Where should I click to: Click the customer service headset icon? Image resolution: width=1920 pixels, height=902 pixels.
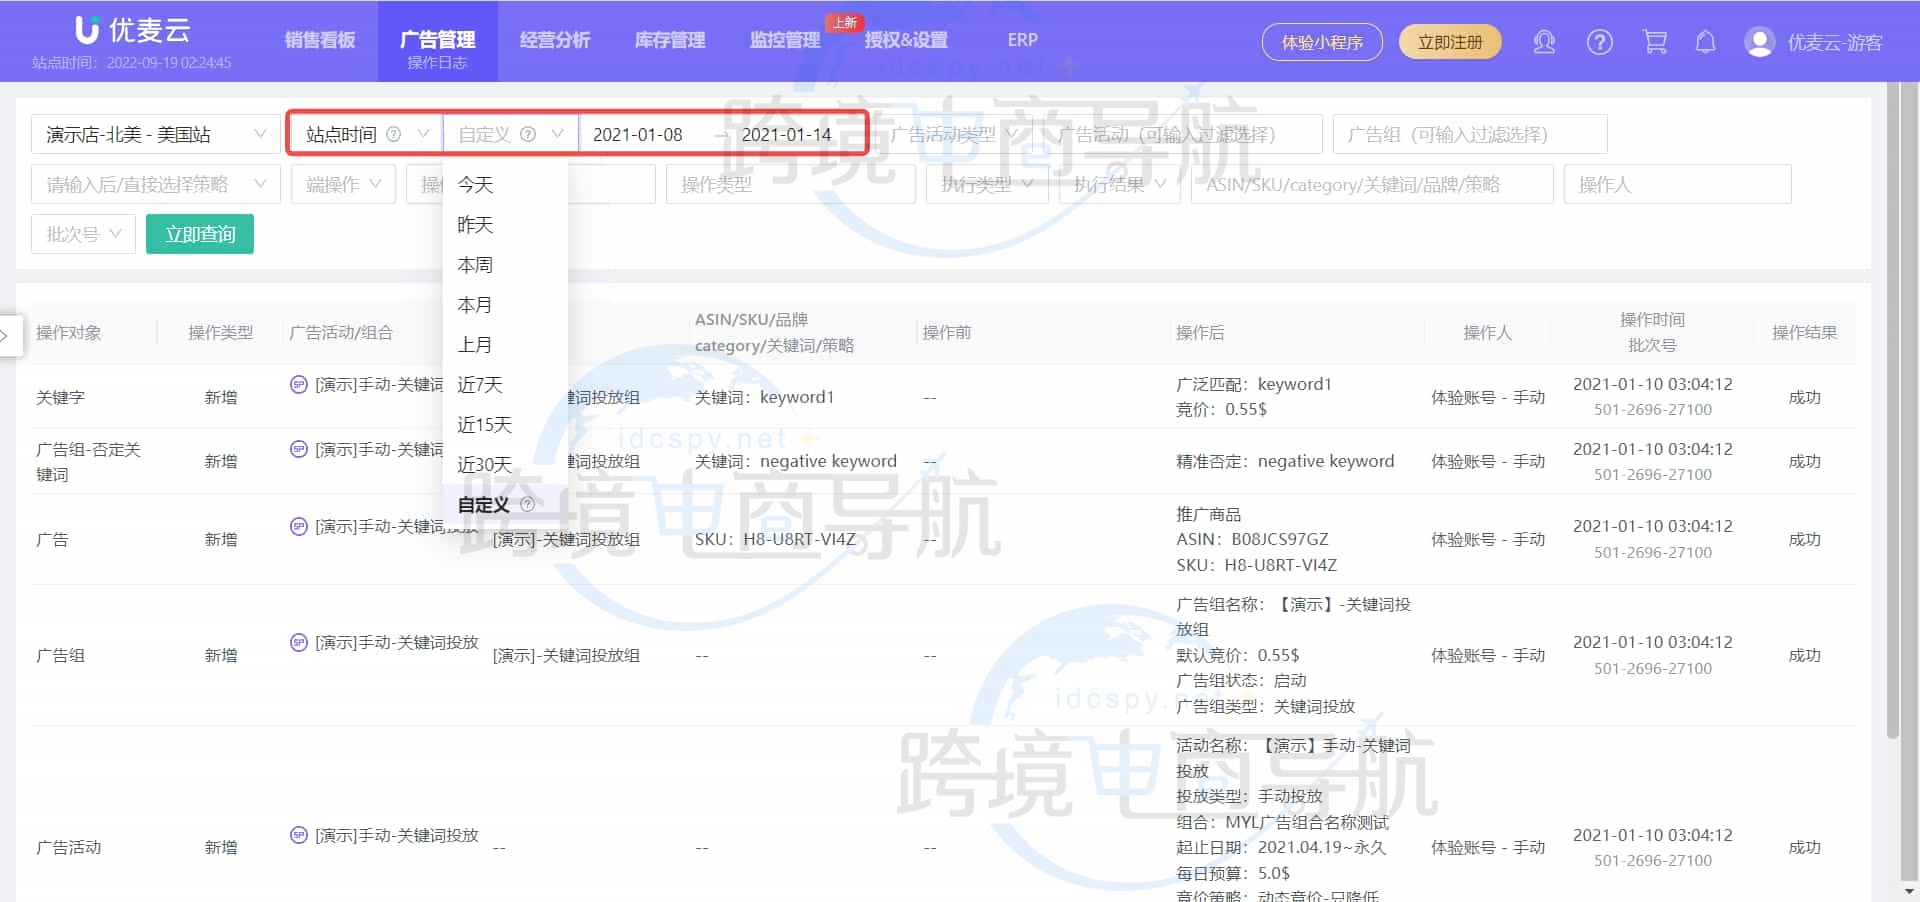coord(1544,42)
